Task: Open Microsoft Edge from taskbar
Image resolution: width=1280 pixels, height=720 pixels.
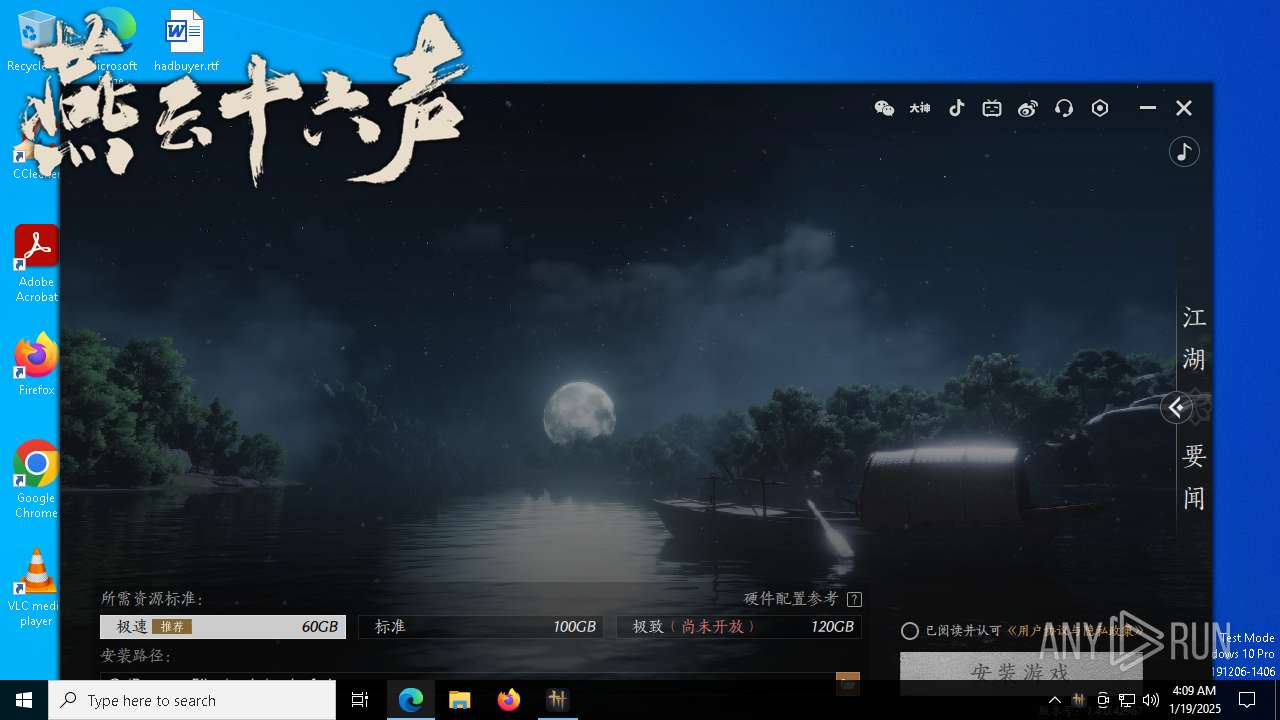Action: pyautogui.click(x=411, y=700)
